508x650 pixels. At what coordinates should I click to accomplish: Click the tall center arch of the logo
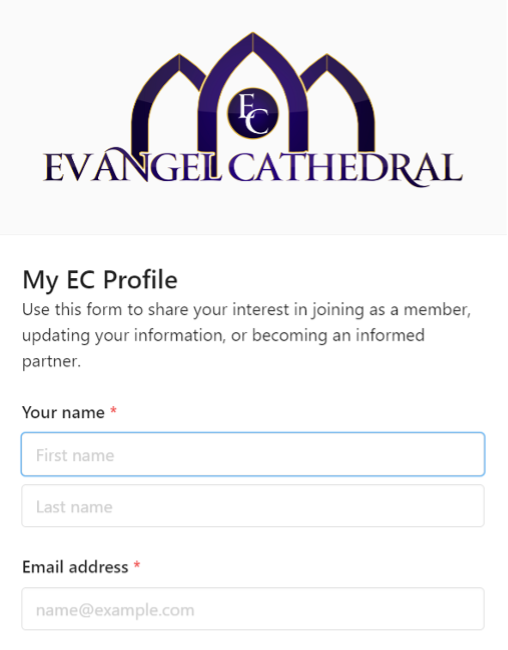tap(253, 92)
